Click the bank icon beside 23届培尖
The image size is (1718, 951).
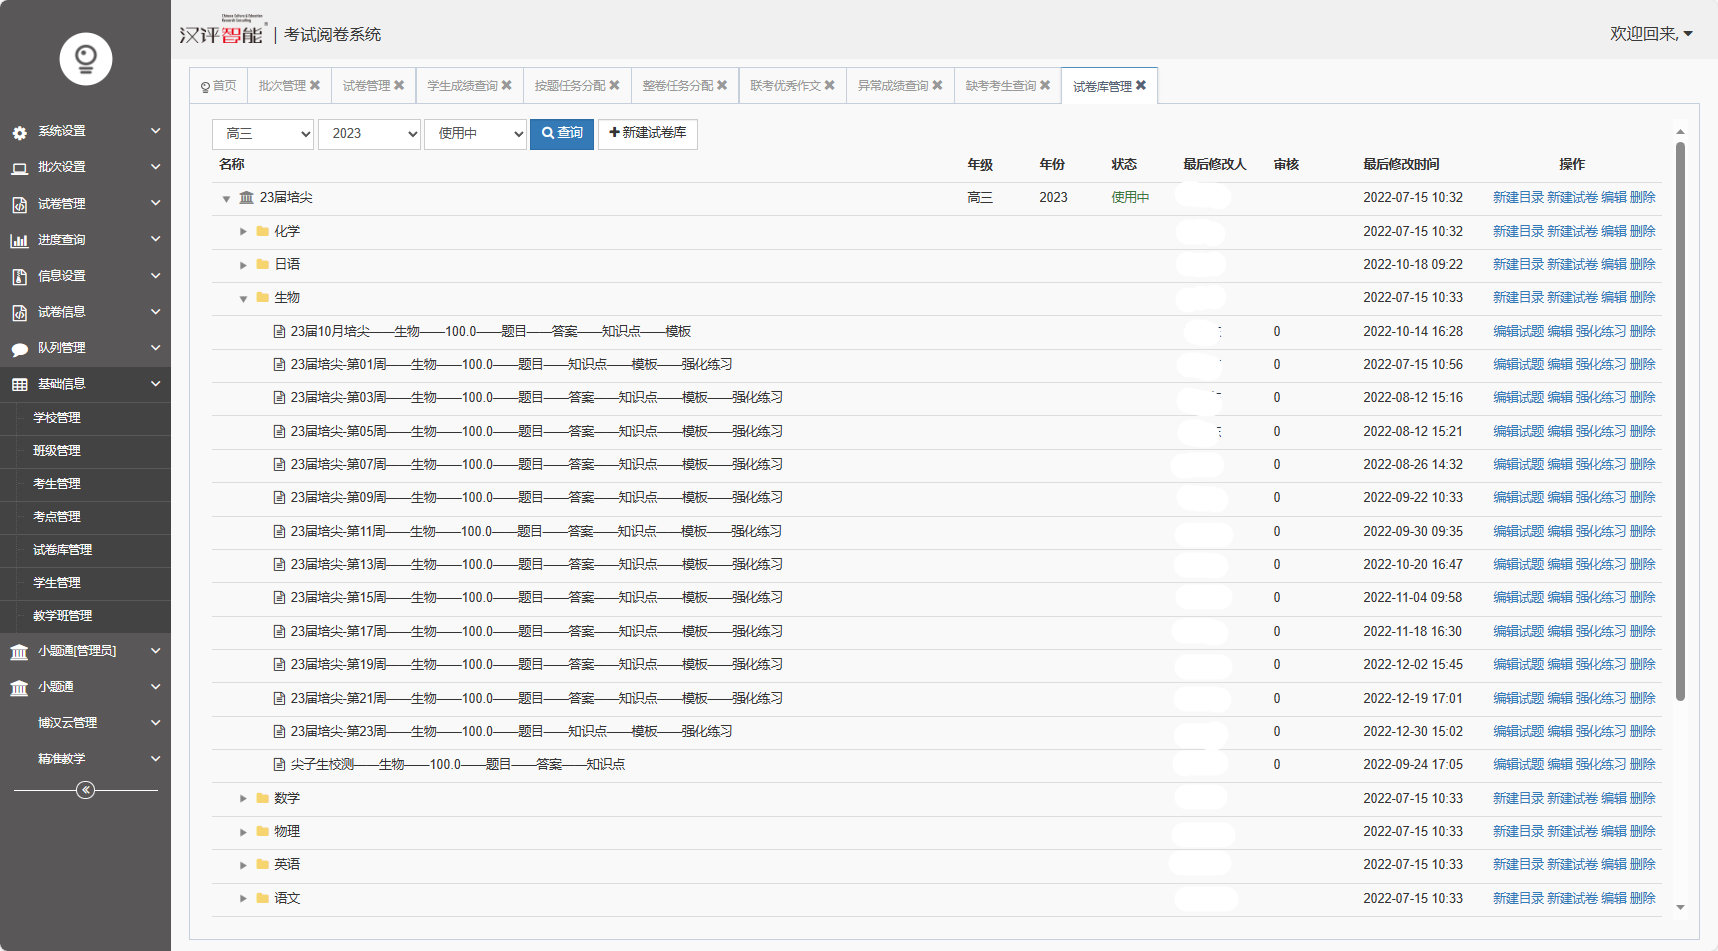[246, 198]
